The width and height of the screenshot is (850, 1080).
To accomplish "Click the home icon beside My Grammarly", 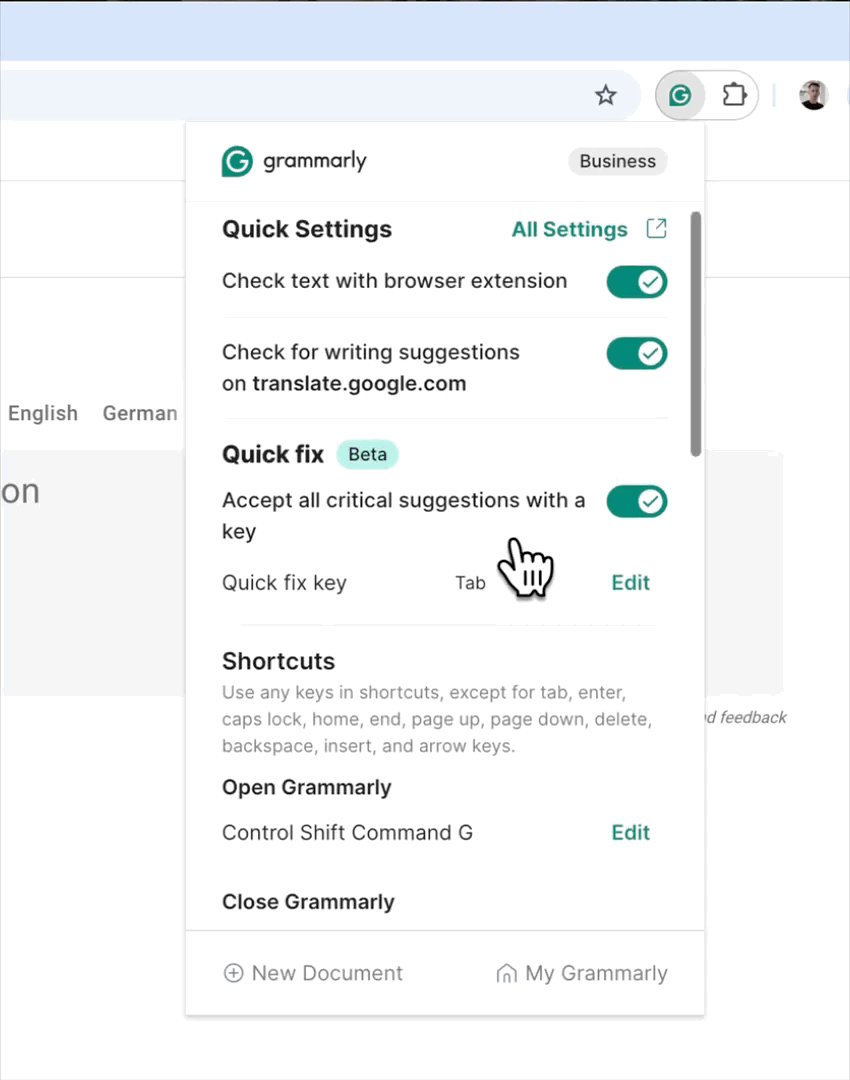I will 507,973.
